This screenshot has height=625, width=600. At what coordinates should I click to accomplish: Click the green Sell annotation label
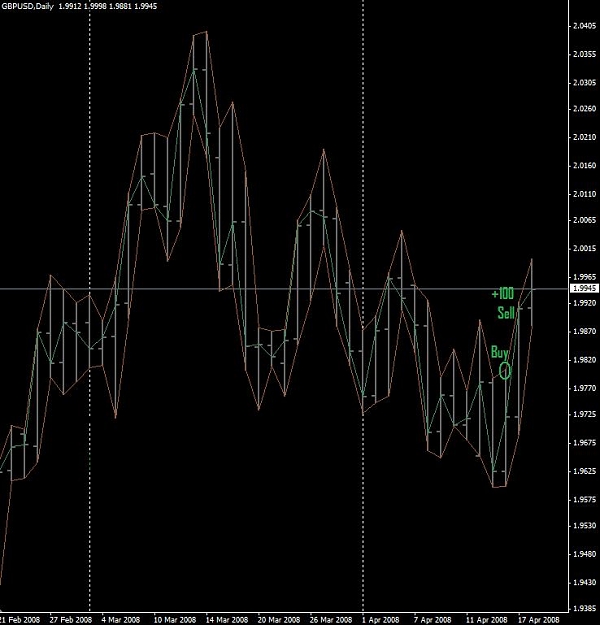point(506,313)
